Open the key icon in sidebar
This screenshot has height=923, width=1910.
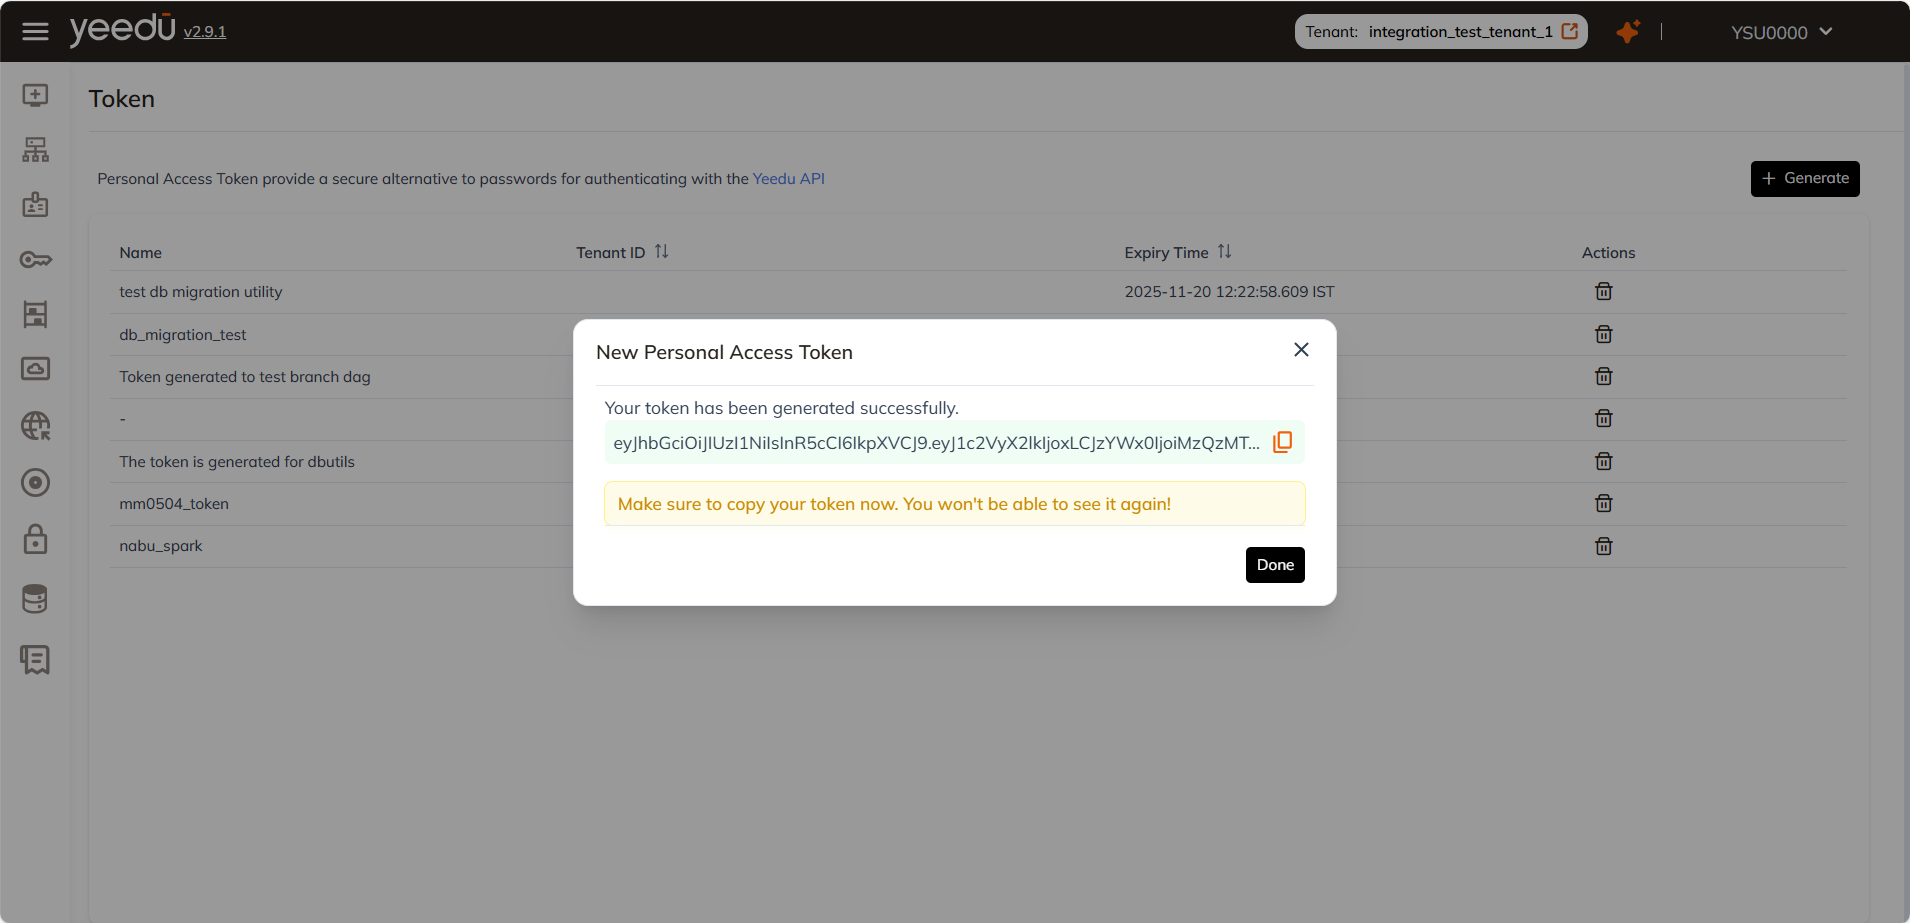coord(35,260)
